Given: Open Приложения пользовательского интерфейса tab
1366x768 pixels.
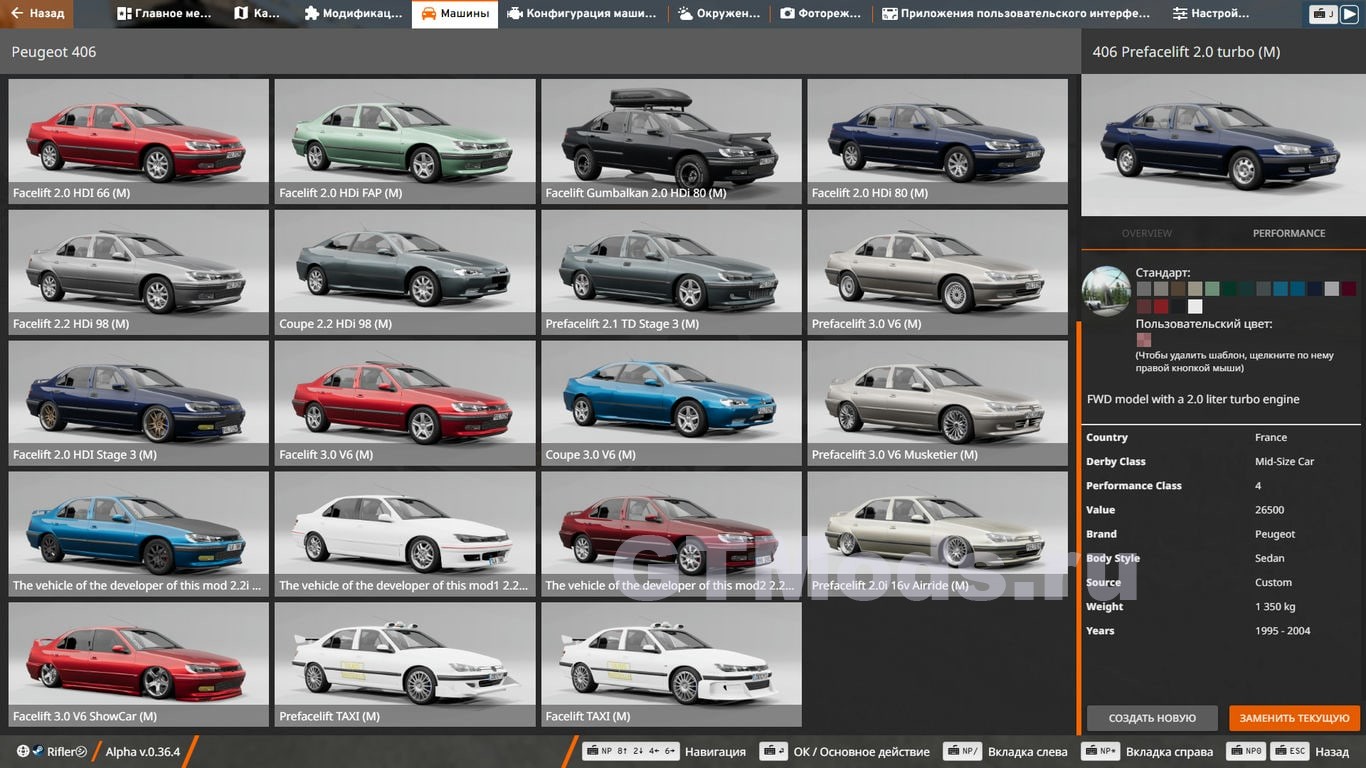Looking at the screenshot, I should (x=1016, y=14).
